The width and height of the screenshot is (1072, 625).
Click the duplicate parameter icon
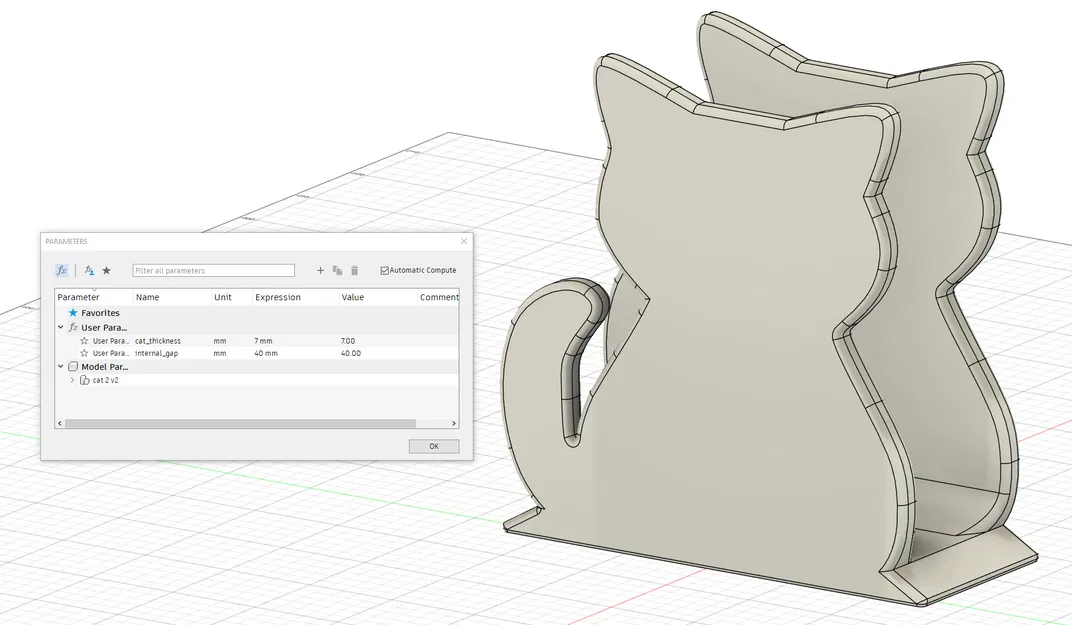[339, 270]
